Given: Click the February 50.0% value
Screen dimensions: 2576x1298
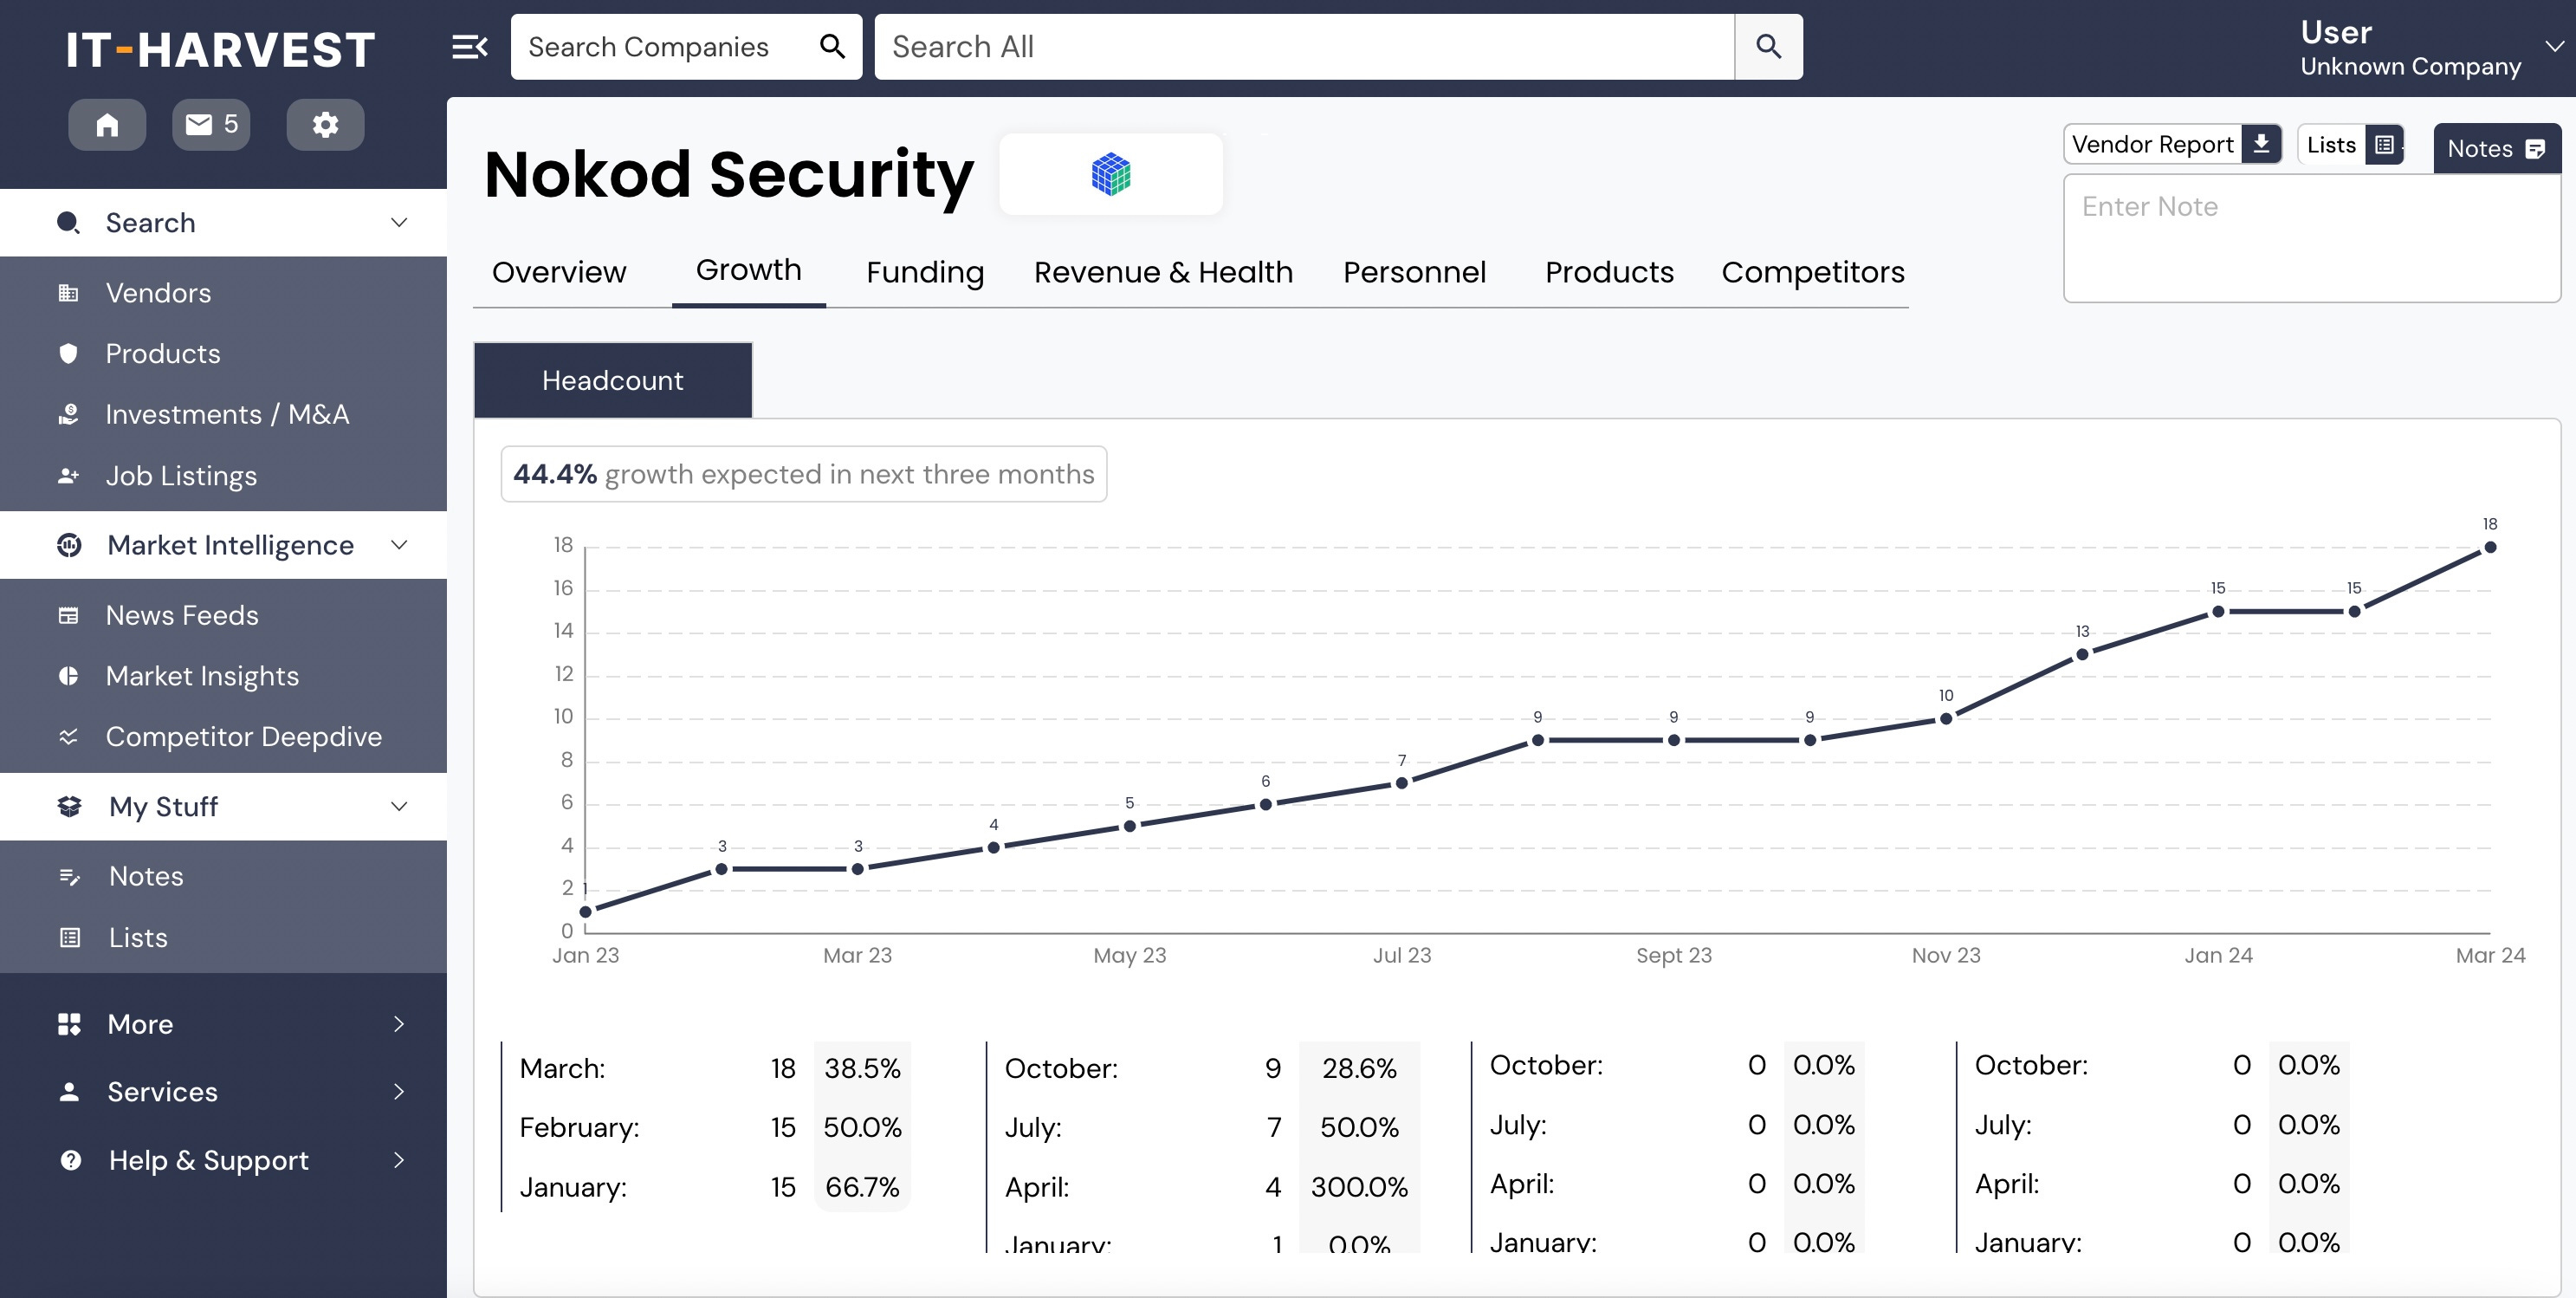Looking at the screenshot, I should tap(862, 1127).
